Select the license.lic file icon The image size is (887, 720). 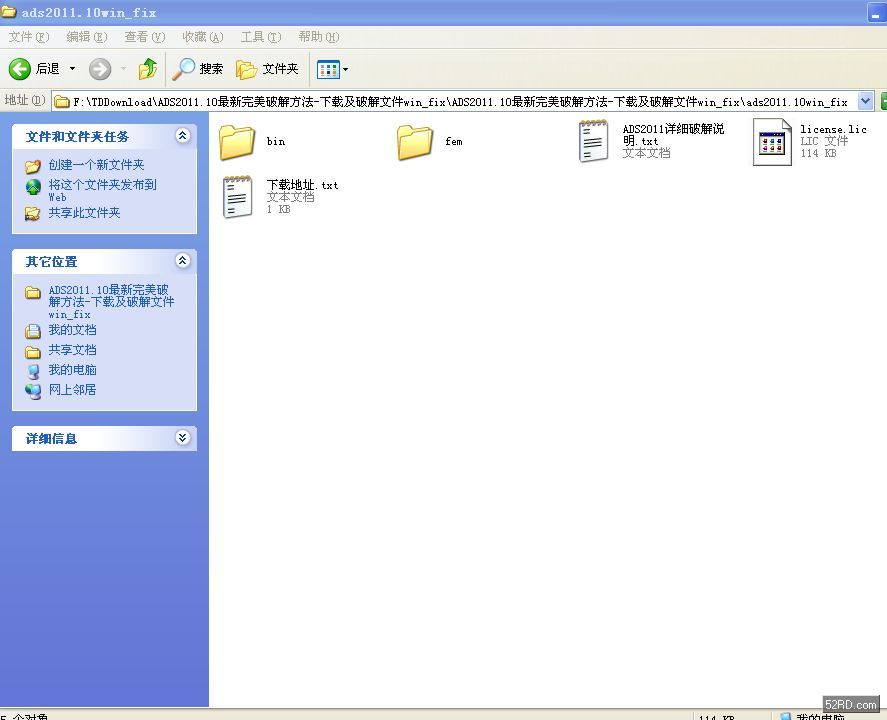[772, 142]
